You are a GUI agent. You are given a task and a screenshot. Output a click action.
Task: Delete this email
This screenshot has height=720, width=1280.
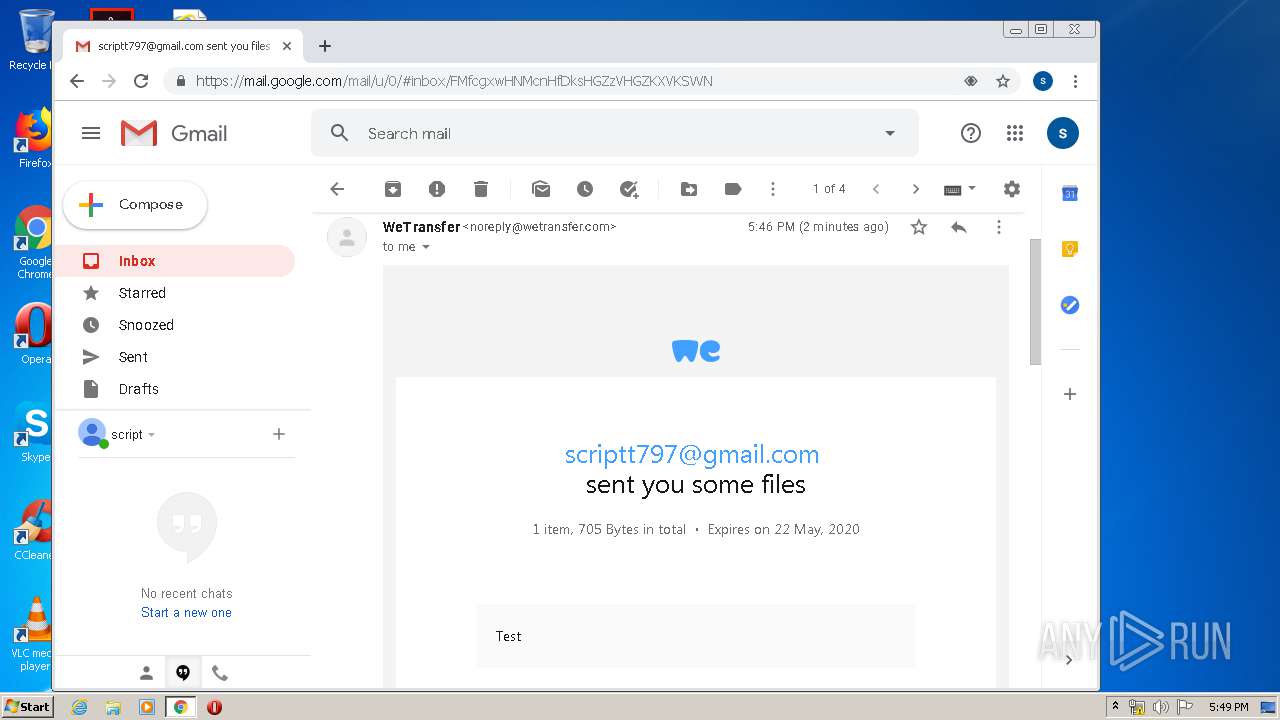pyautogui.click(x=481, y=189)
